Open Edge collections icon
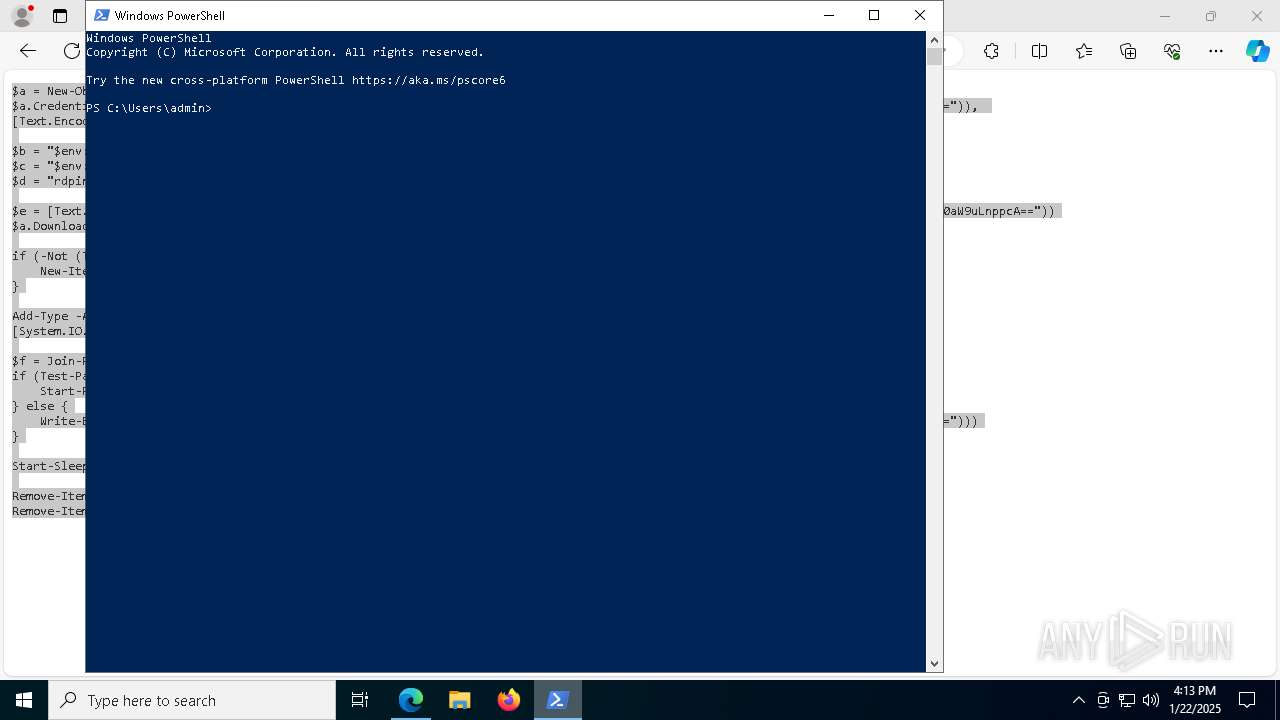The image size is (1280, 720). [x=1128, y=51]
